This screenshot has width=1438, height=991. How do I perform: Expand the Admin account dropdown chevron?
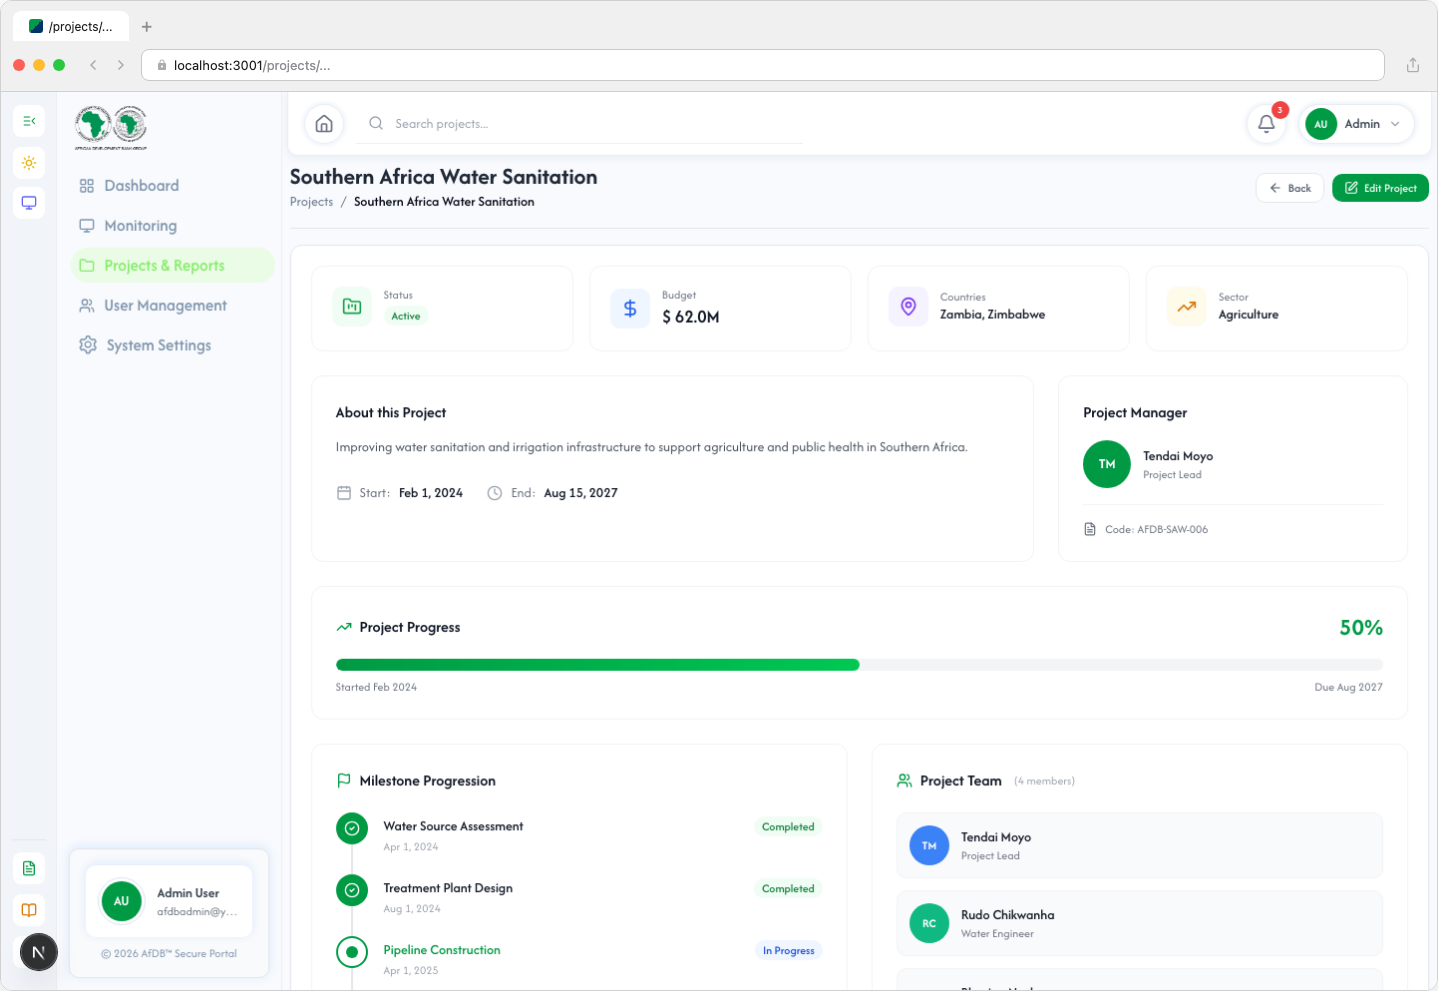tap(1395, 124)
